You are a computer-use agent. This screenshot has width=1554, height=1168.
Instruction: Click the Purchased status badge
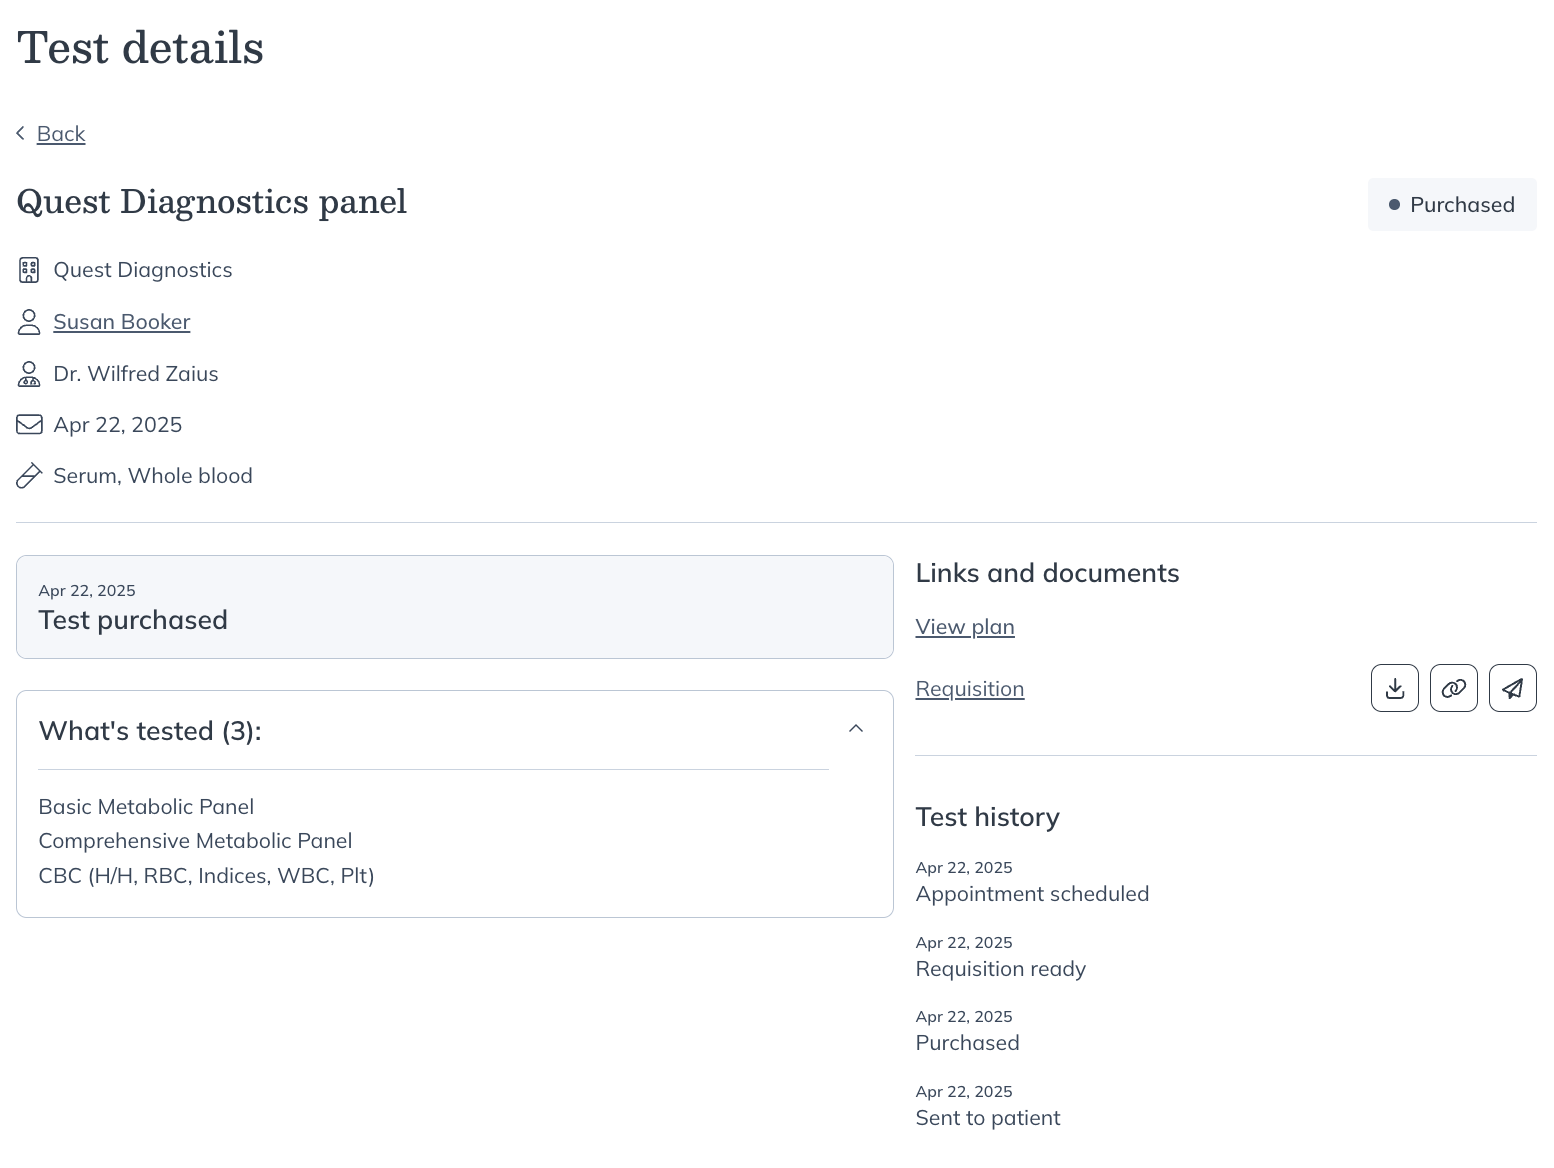click(1452, 204)
